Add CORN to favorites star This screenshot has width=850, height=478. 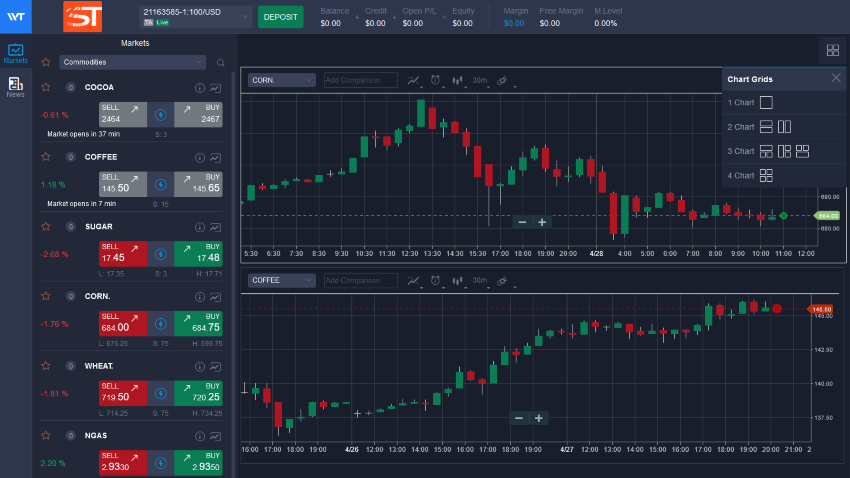[x=46, y=296]
